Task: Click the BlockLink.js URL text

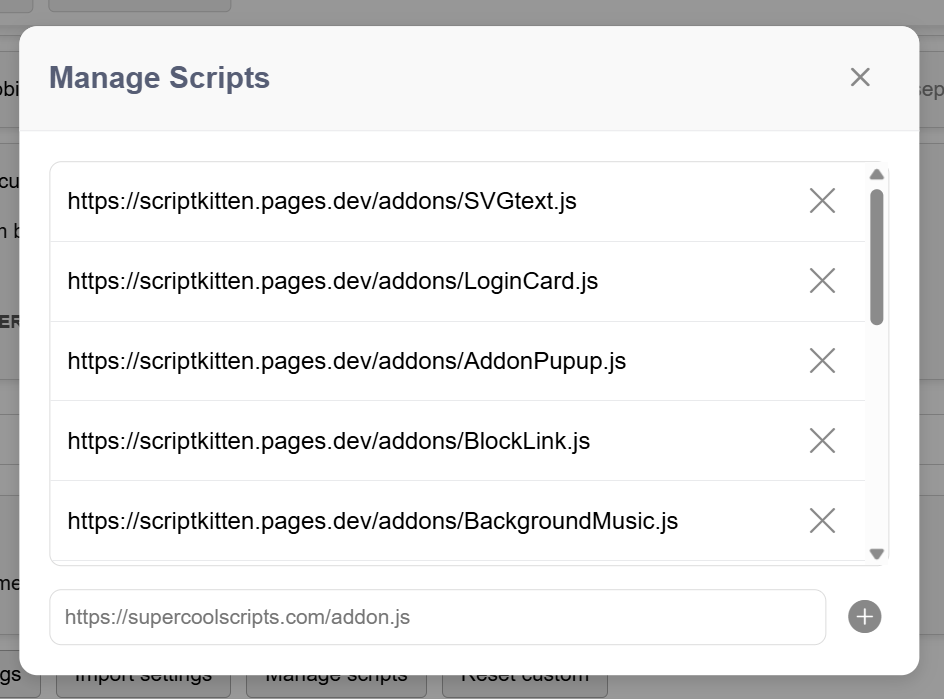Action: point(328,441)
